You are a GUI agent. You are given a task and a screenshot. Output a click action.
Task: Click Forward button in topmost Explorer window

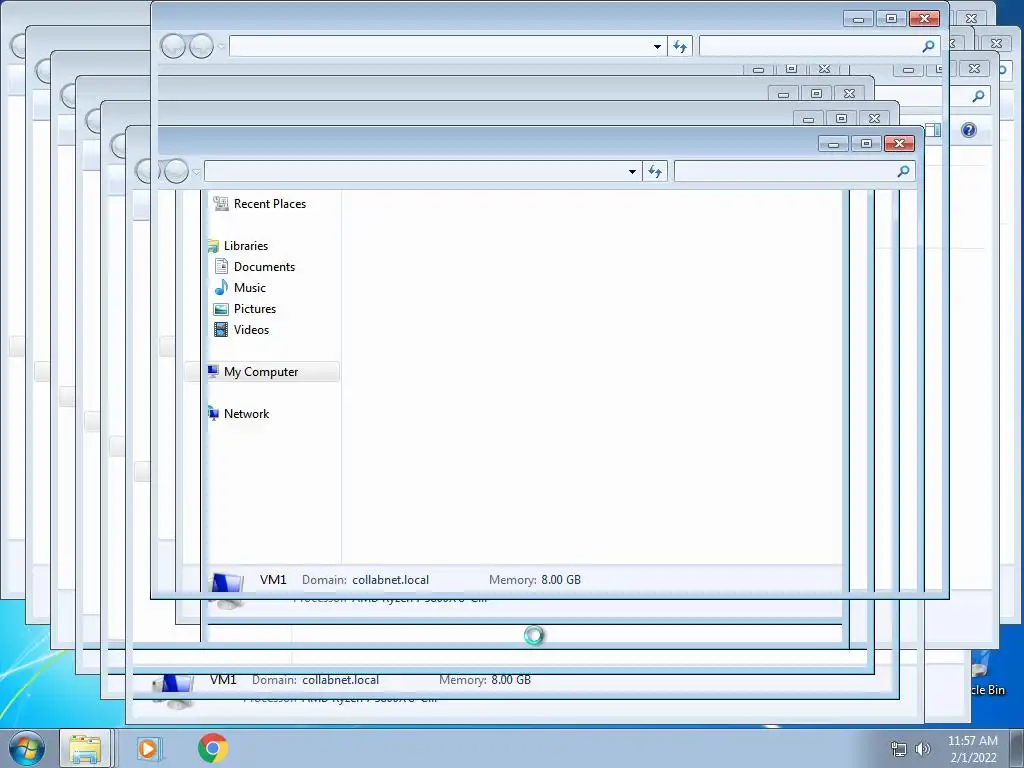201,46
